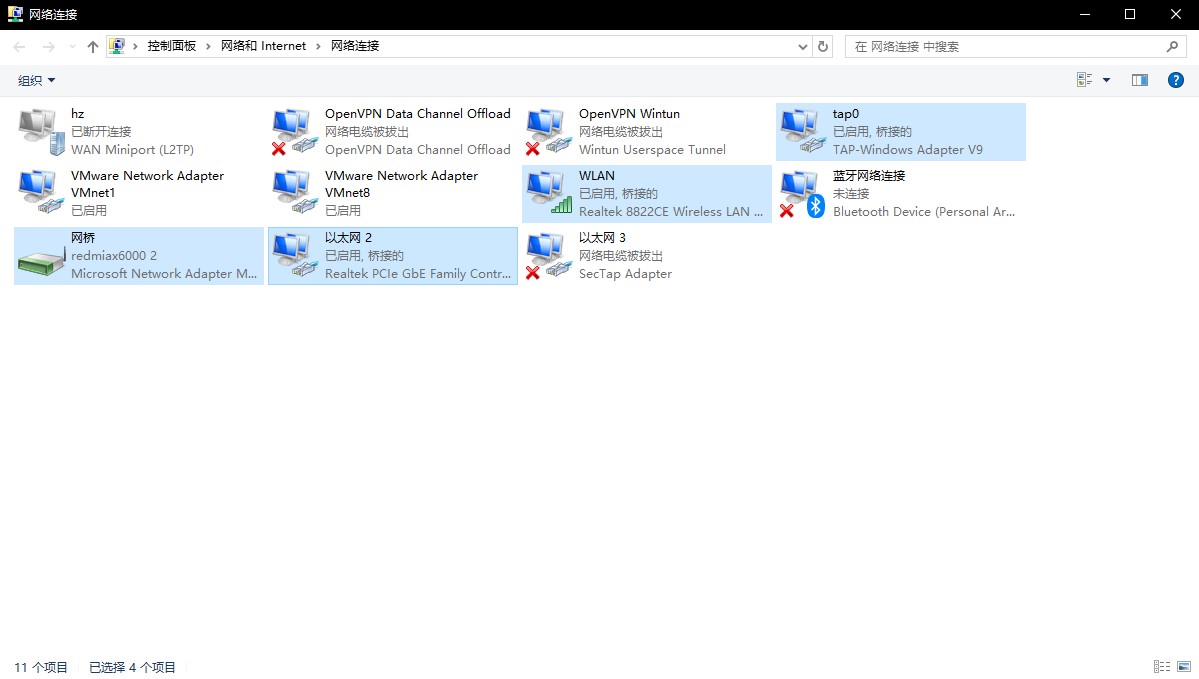Click 网络和 Internet in the breadcrumb path
The height and width of the screenshot is (679, 1199).
(x=263, y=46)
